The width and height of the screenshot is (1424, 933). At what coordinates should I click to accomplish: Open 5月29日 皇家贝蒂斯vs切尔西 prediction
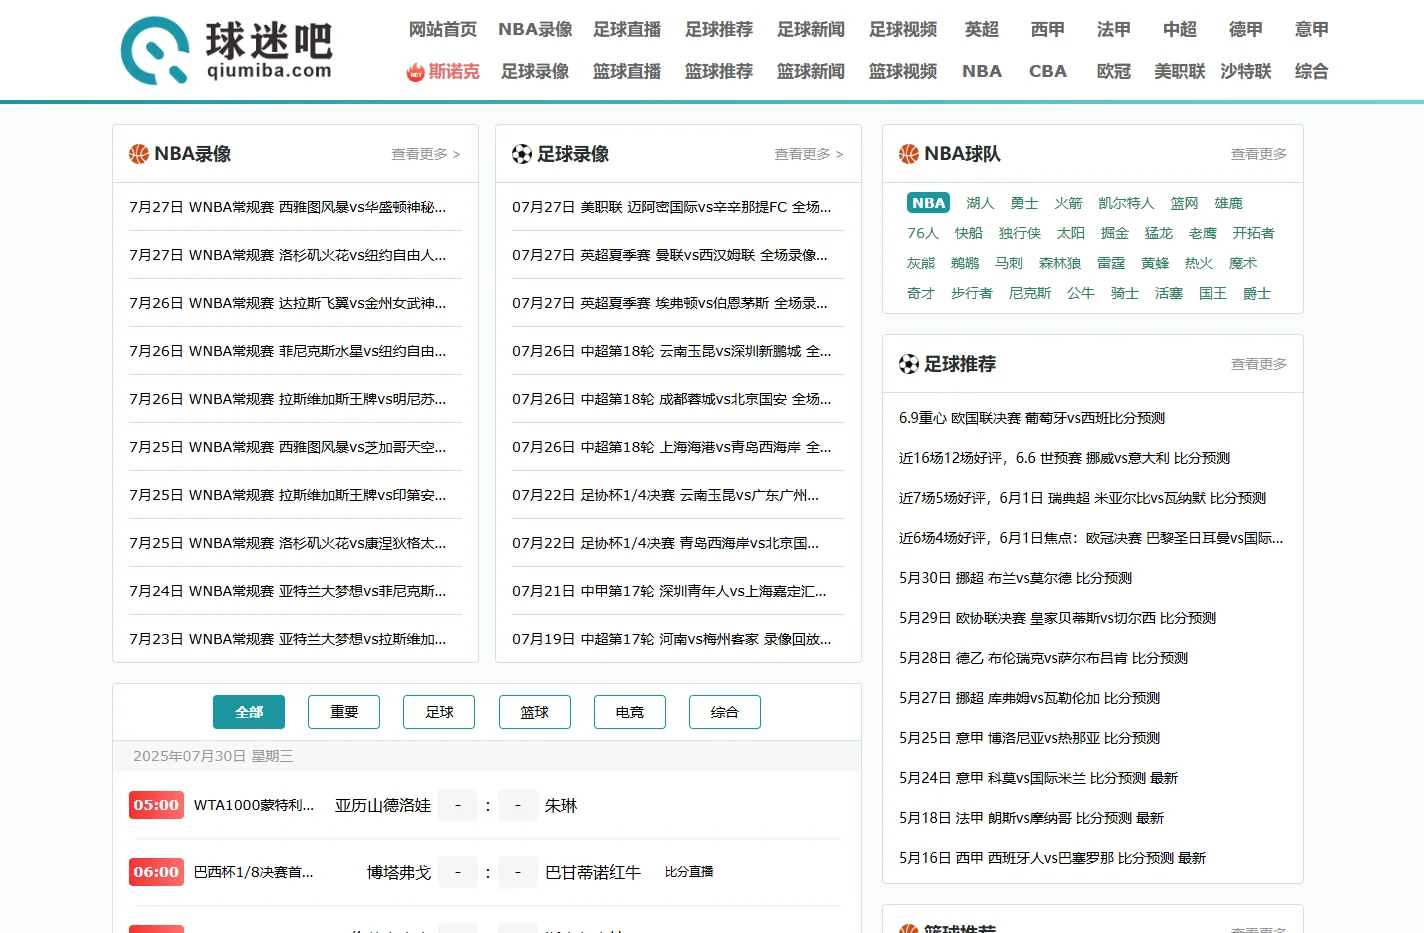click(x=1058, y=618)
